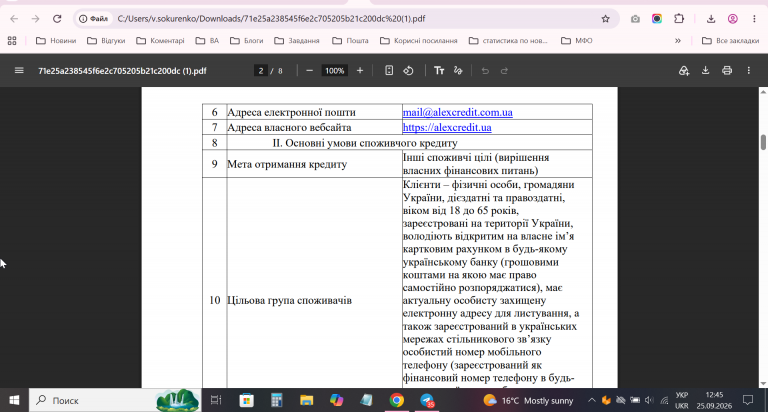Open Calculator from taskbar
Screen dimensions: 768x412
(276, 400)
